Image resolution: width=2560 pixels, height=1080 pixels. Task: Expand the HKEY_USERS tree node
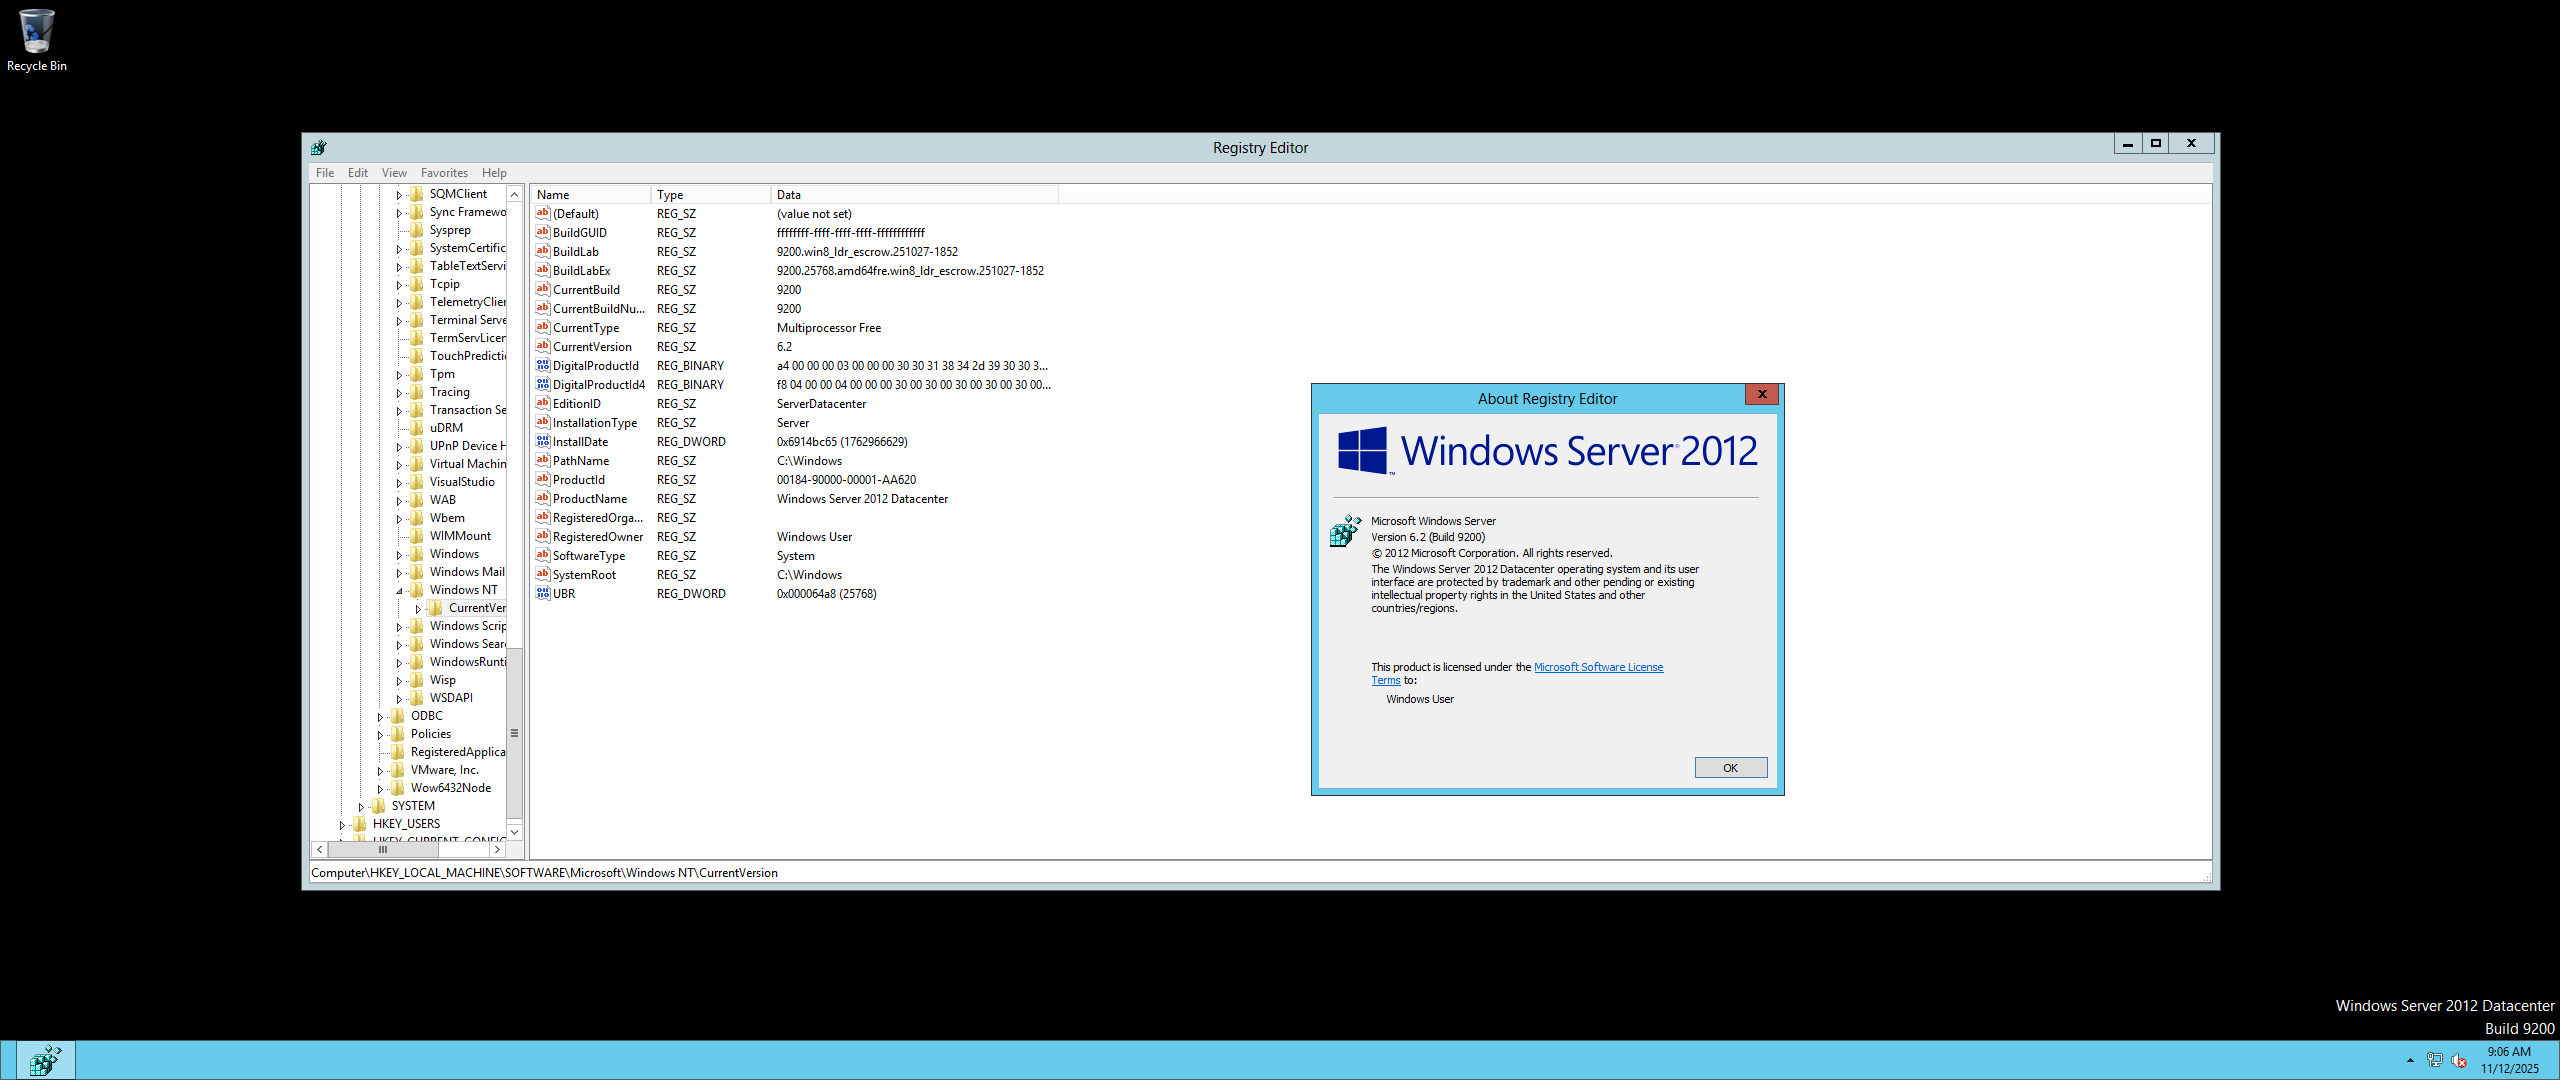[x=342, y=825]
